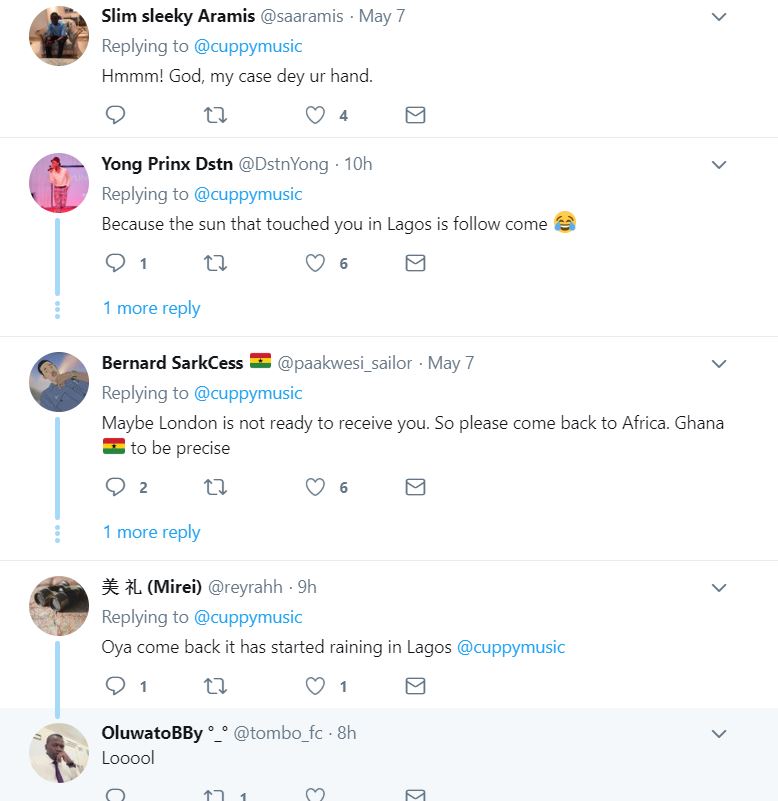Open the dropdown caret on Yong Prinx Dstn's tweet
This screenshot has height=801, width=778.
pos(719,164)
